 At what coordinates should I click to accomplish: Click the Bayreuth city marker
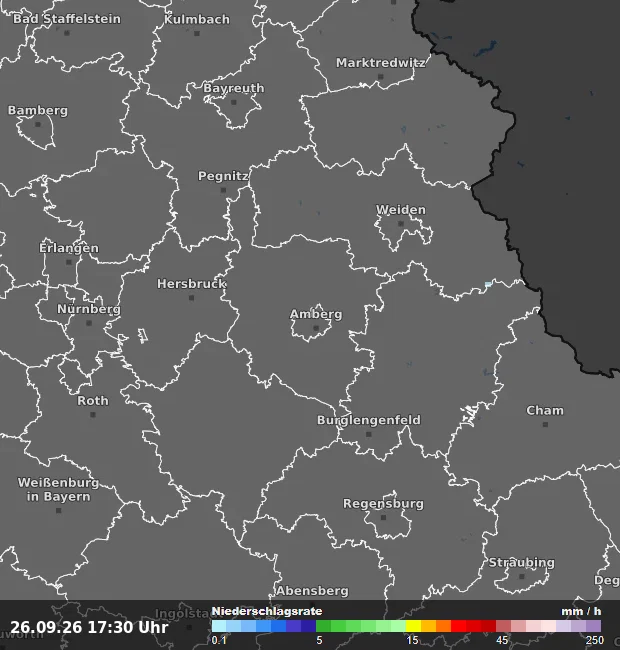(234, 102)
